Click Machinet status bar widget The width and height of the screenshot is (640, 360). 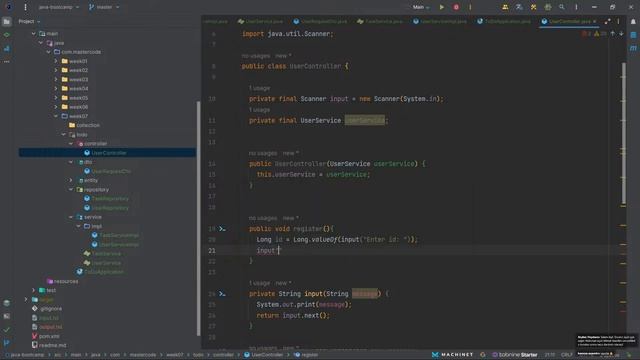(x=453, y=355)
